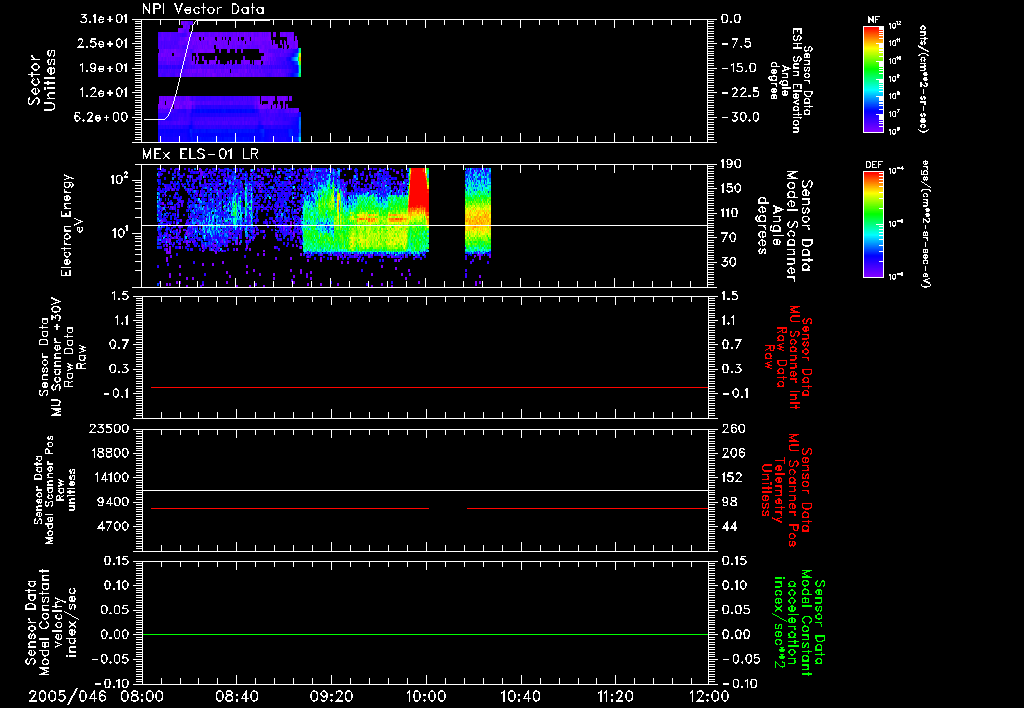Click the red 'MU Scanner Init Raw Data' label
This screenshot has width=1024, height=708.
[x=788, y=357]
